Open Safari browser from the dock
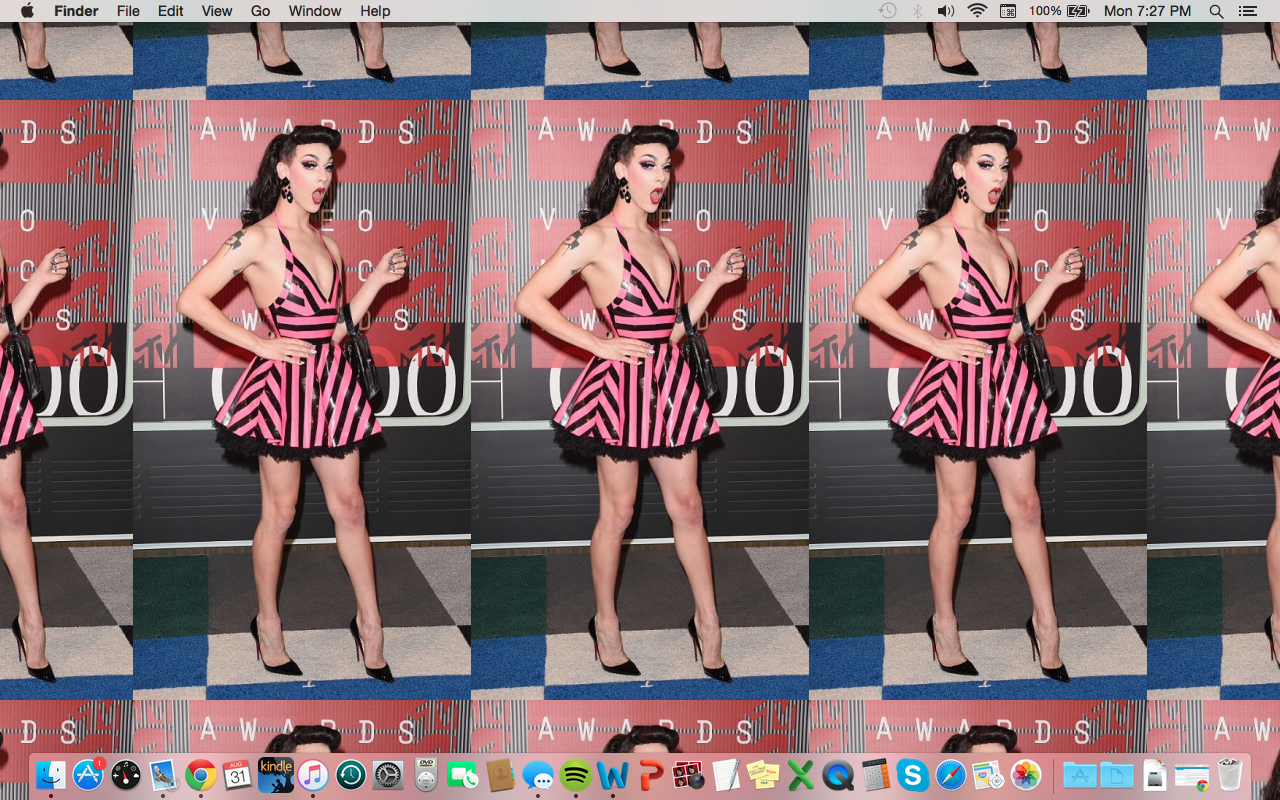Viewport: 1280px width, 800px height. pos(950,775)
